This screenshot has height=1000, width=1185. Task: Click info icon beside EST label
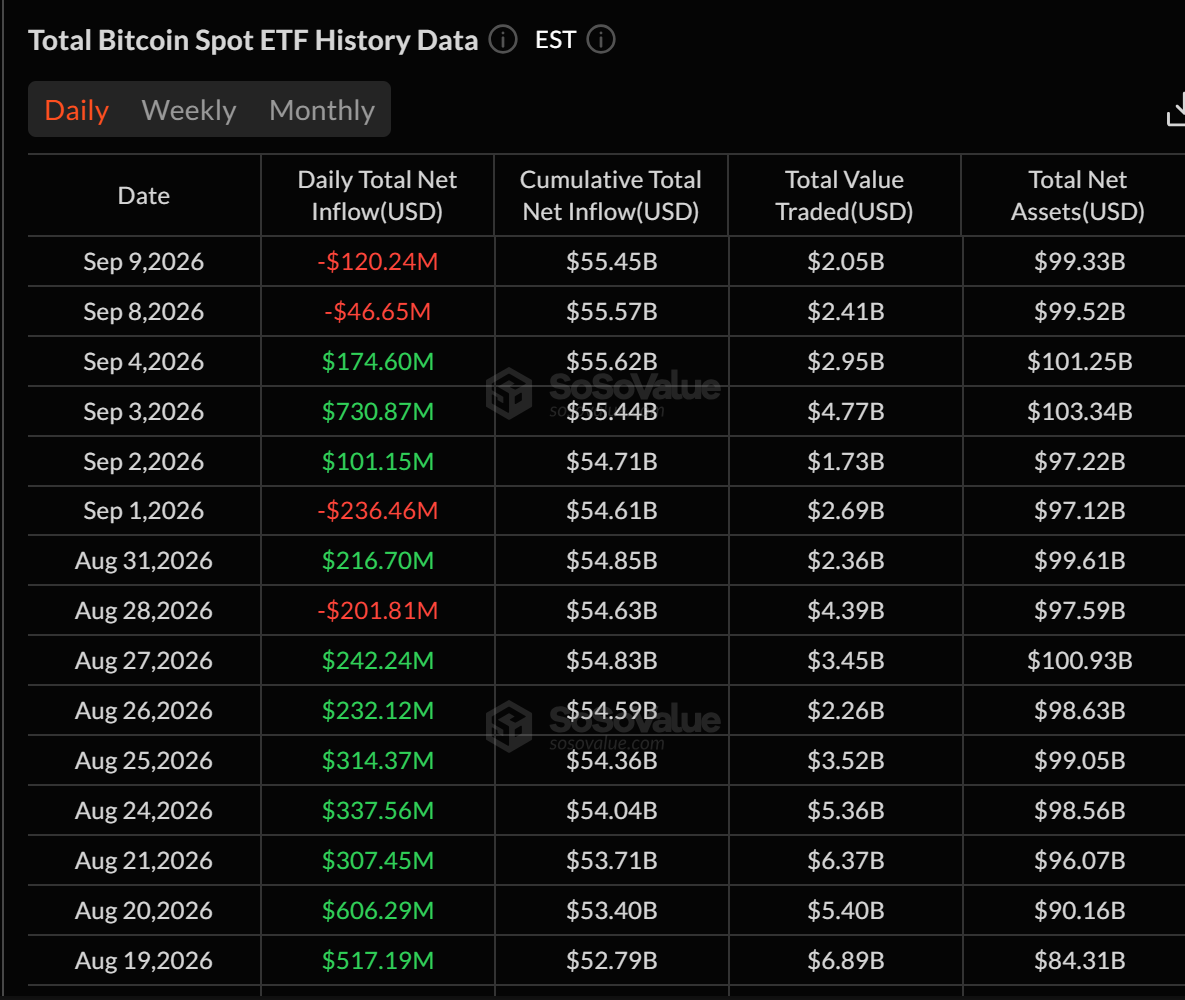pos(601,39)
